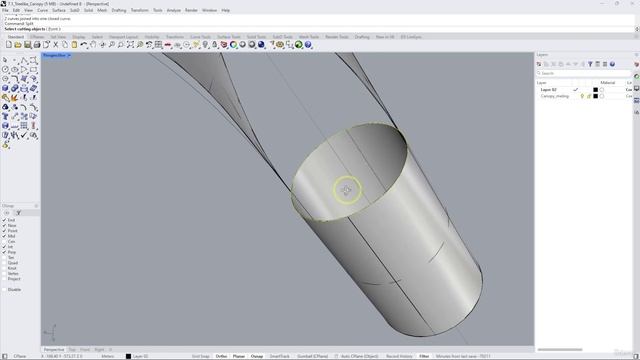Click the Layers panel search field
Screen dimensions: 640x360
tap(584, 73)
